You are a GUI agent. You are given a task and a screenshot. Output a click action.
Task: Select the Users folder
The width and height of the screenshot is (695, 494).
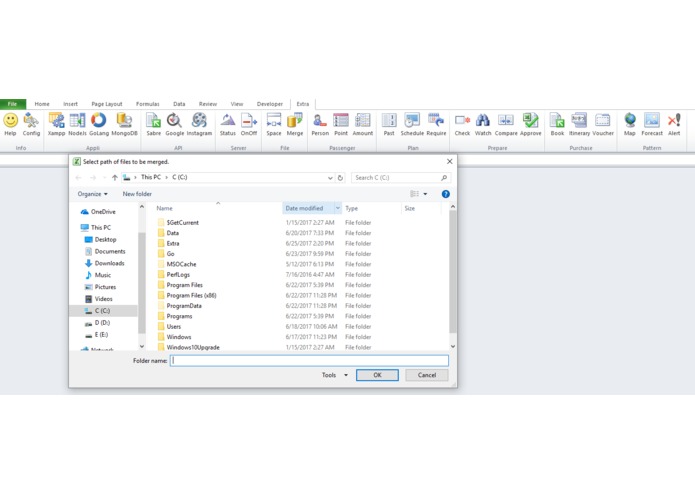(x=169, y=327)
